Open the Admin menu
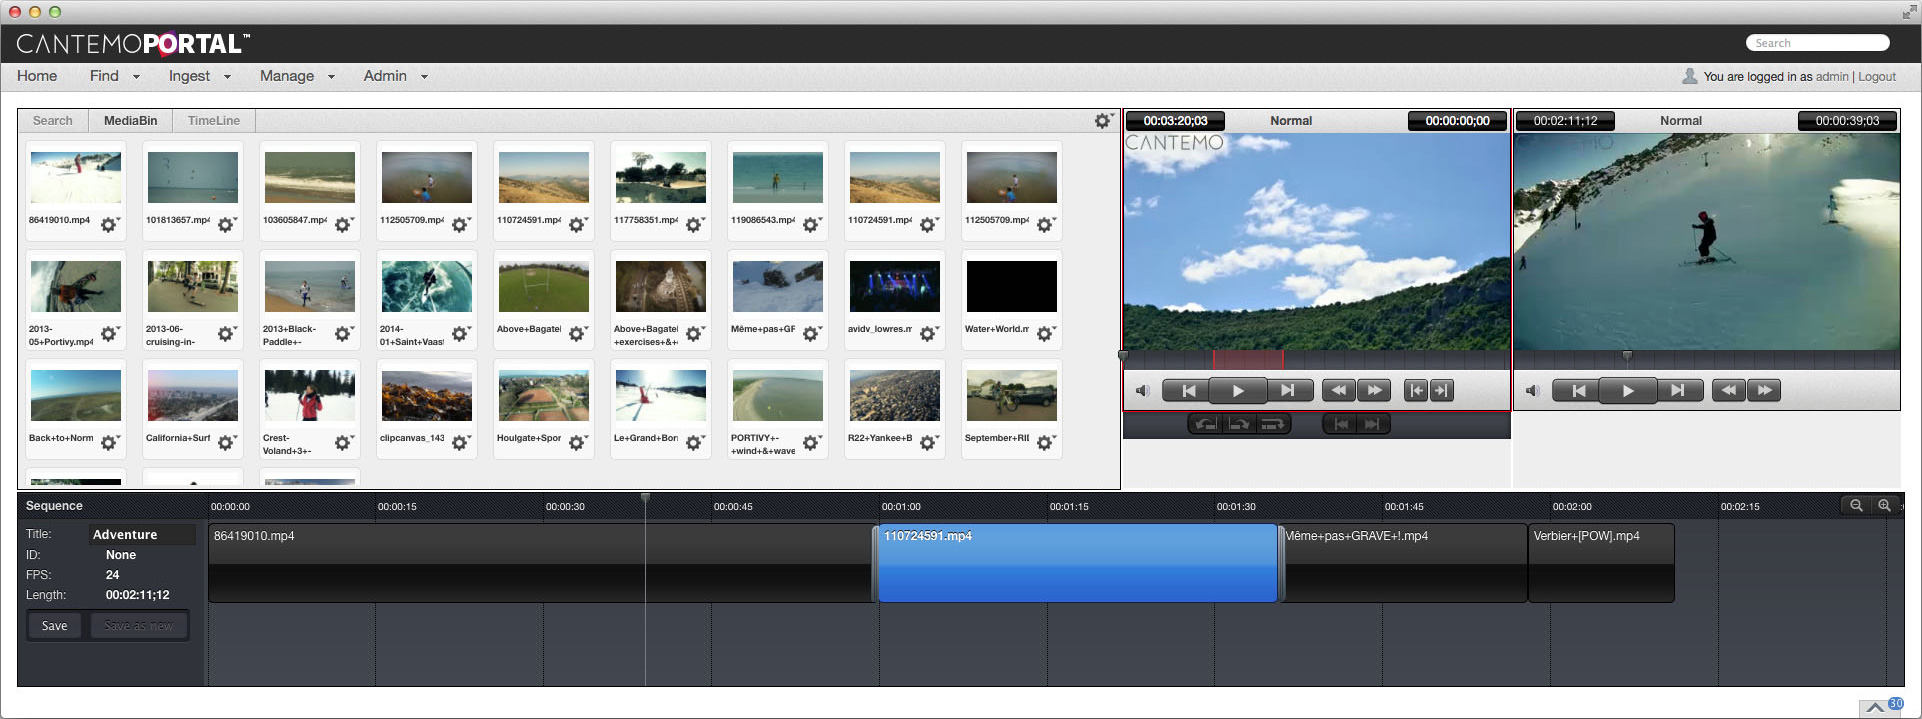Viewport: 1922px width, 719px height. [395, 76]
